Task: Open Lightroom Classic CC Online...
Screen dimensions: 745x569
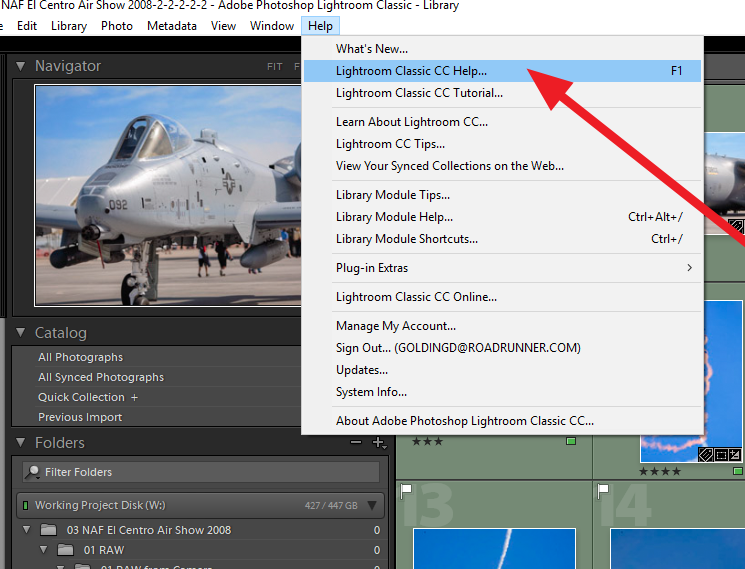Action: click(x=502, y=297)
